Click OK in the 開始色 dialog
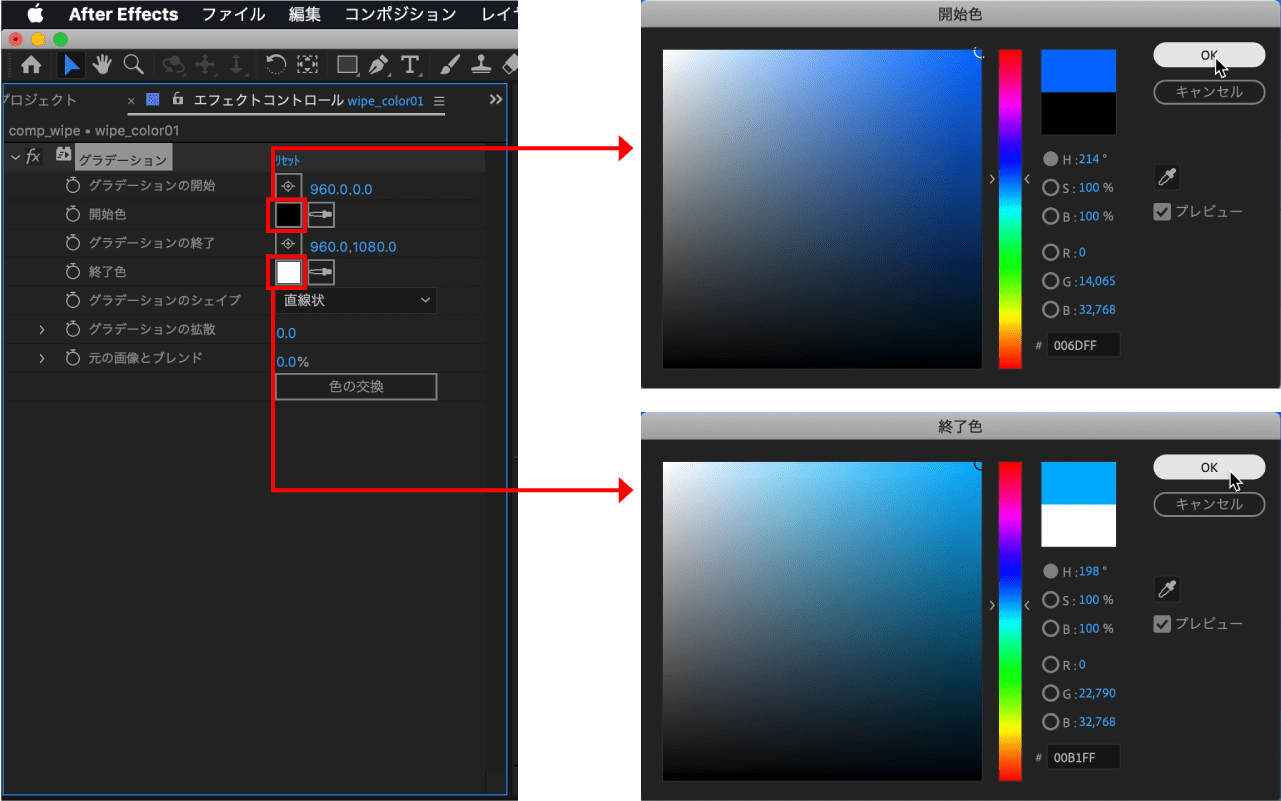 pos(1208,55)
